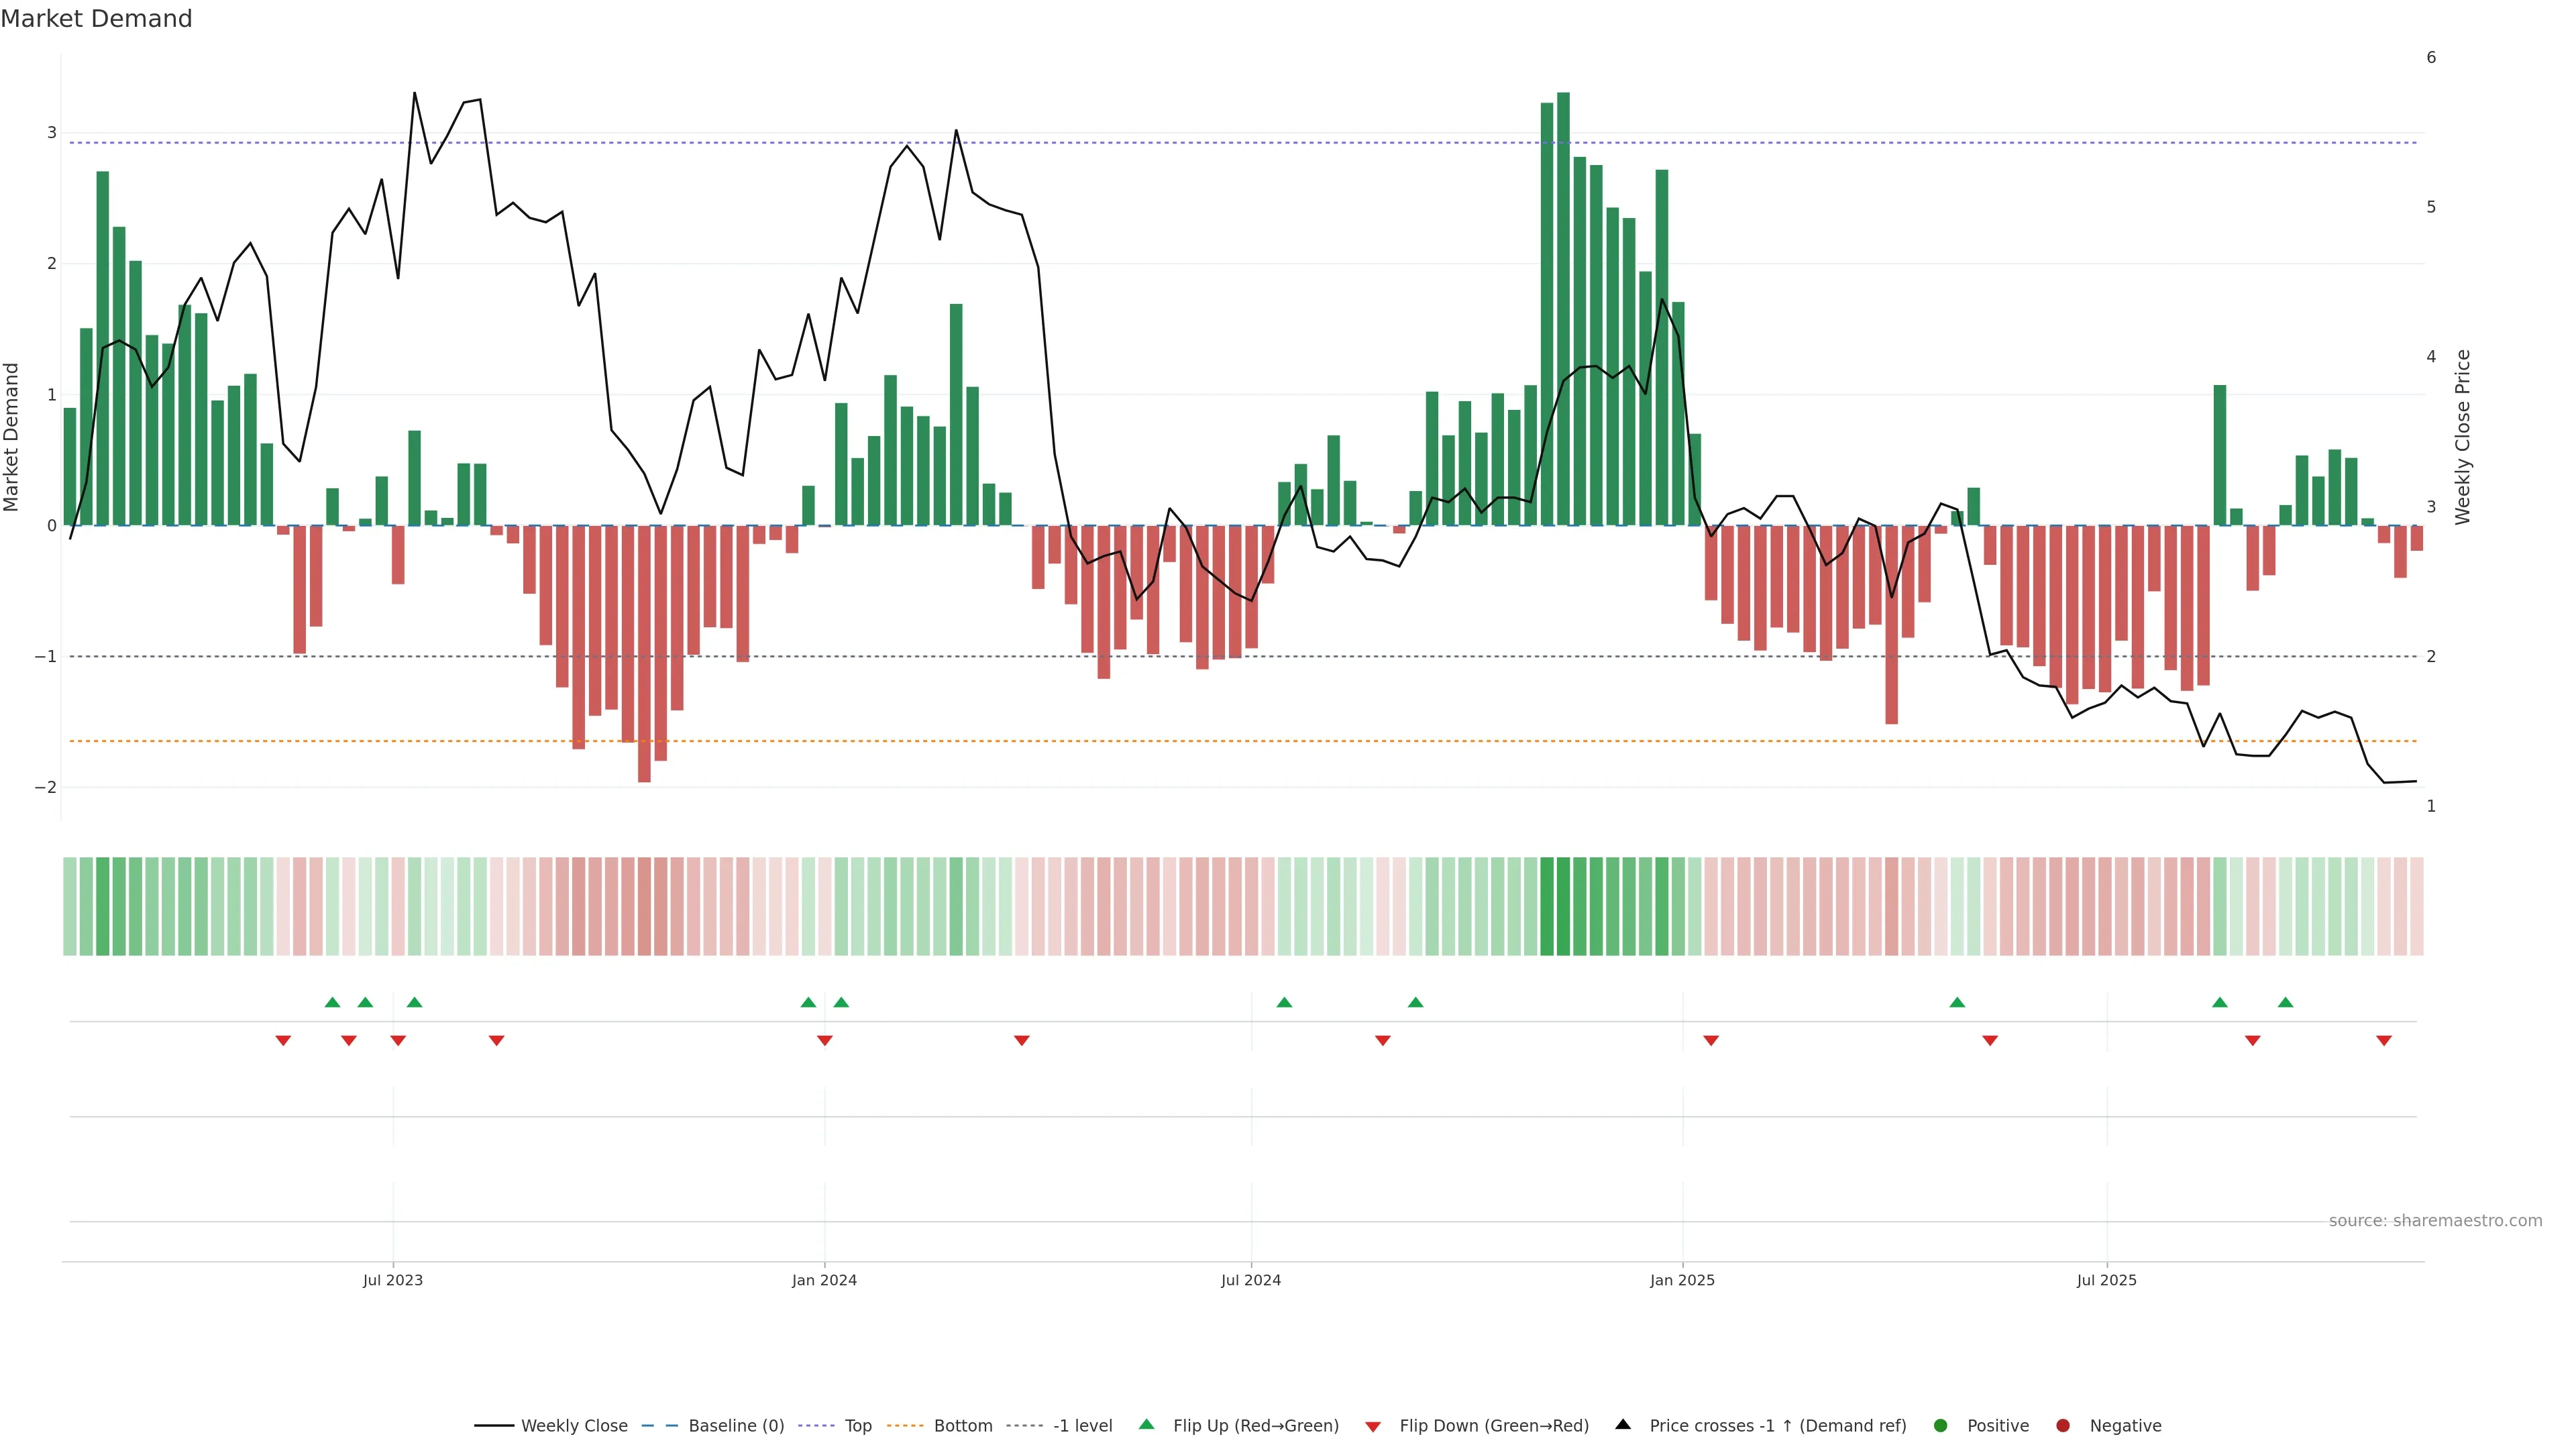2576x1449 pixels.
Task: Click the black triangle Price crosses legend icon
Action: 1623,1425
